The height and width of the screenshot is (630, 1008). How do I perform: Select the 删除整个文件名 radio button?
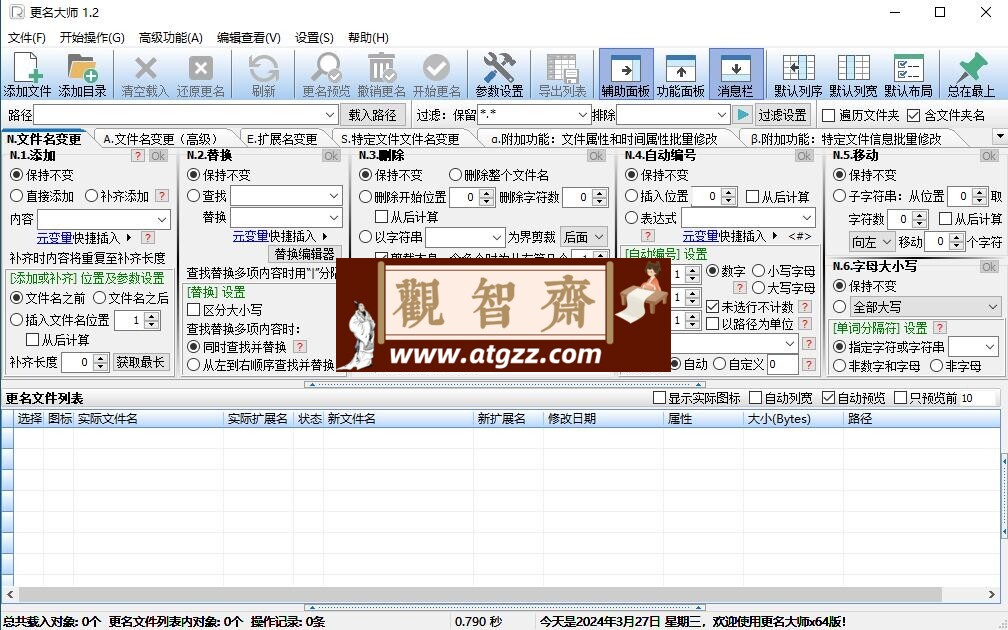[x=455, y=175]
